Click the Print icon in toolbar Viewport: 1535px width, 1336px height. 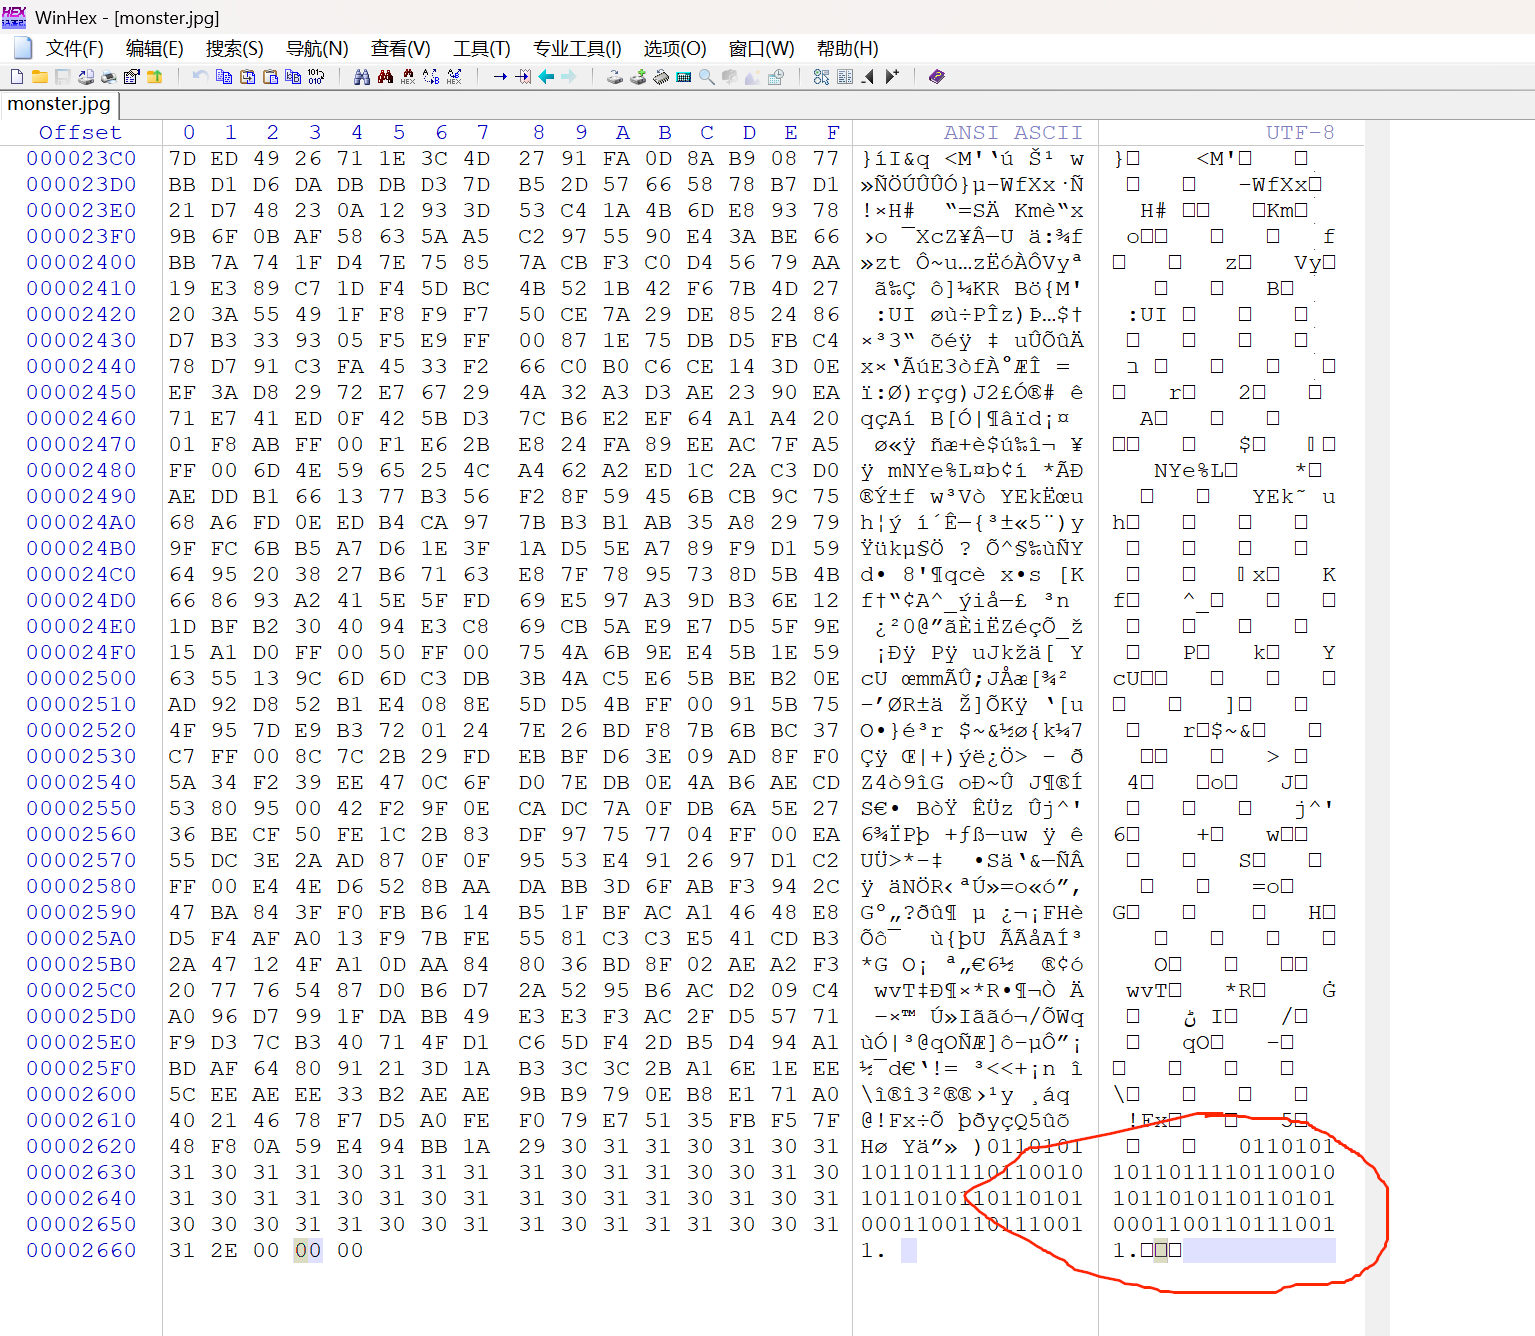pos(108,77)
